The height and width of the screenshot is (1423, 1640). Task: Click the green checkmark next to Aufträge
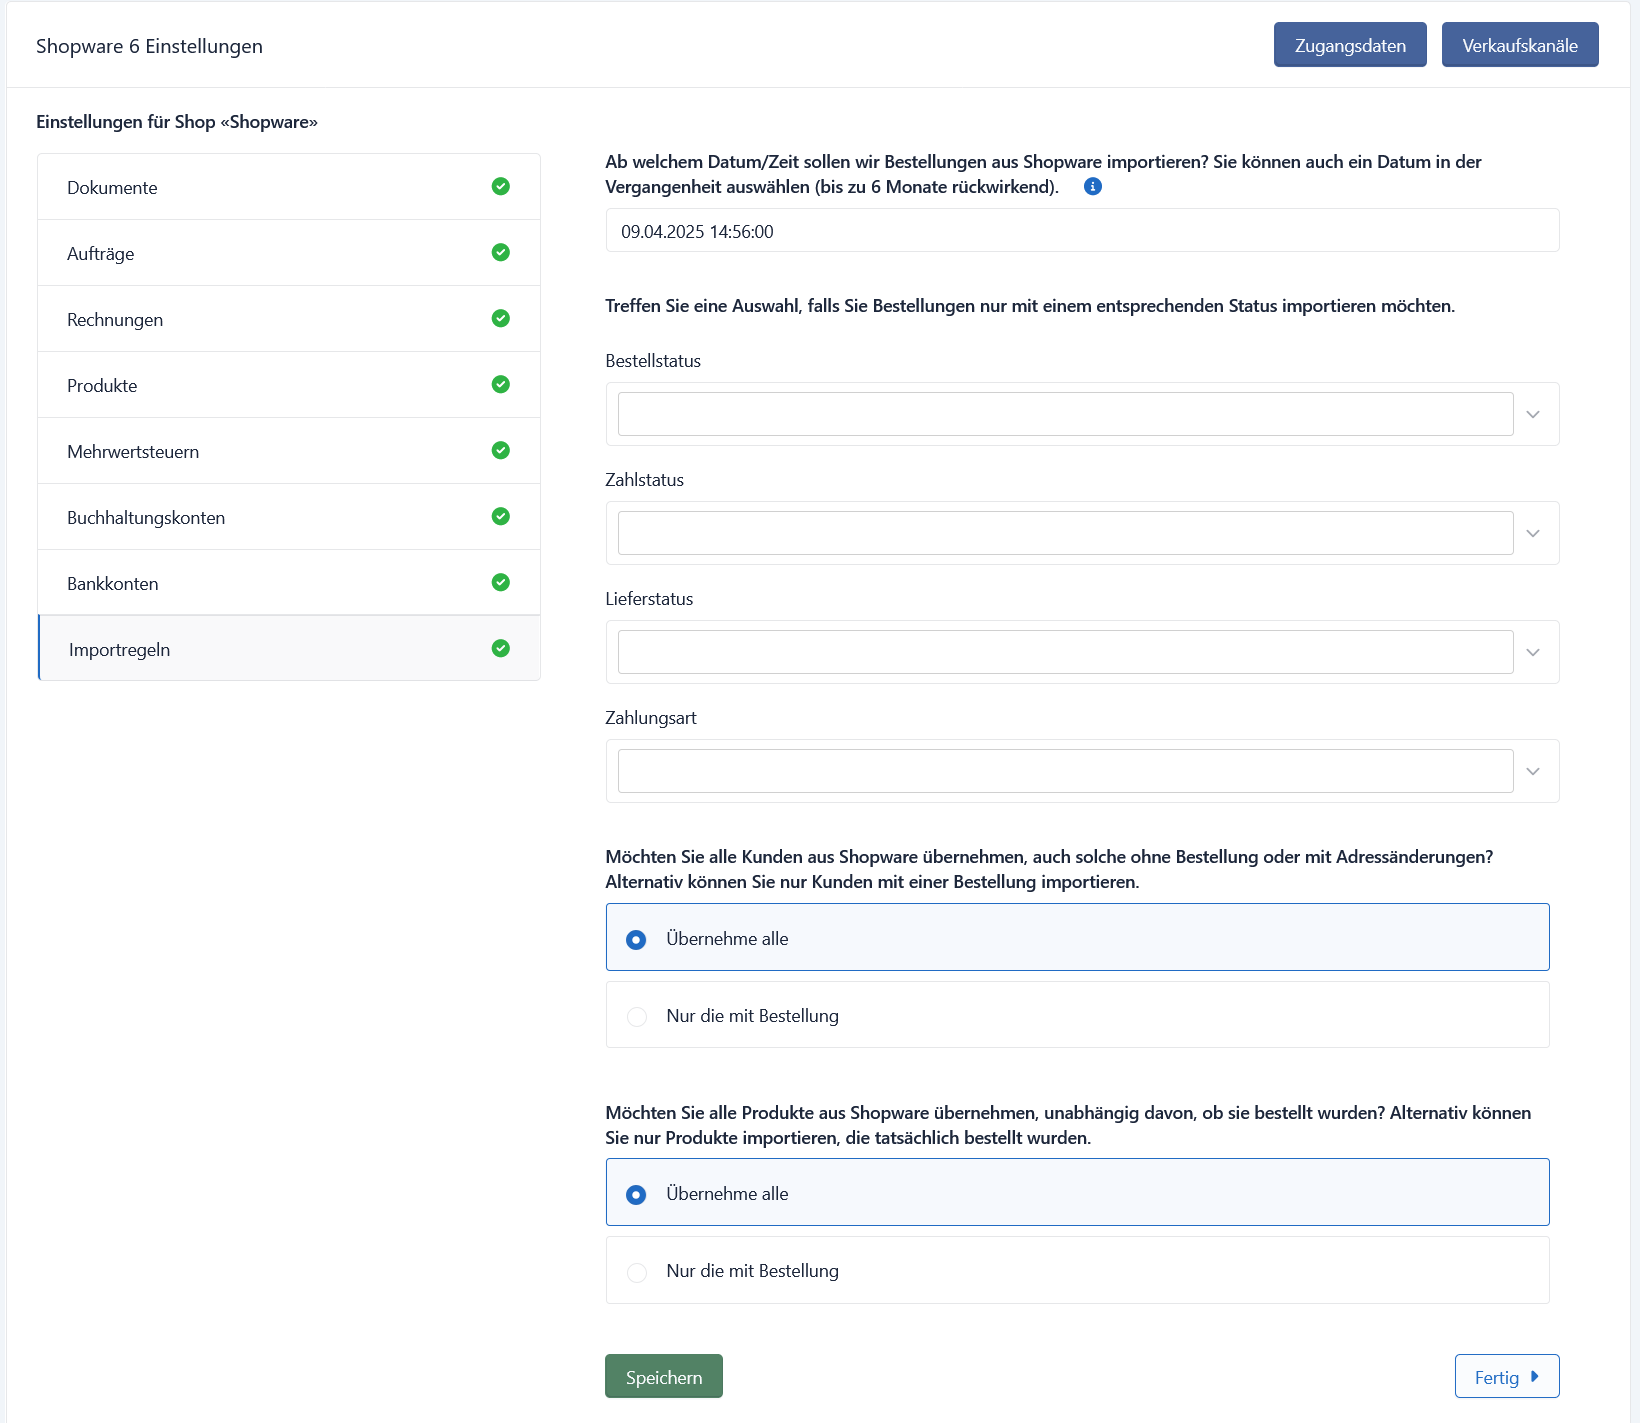point(501,252)
